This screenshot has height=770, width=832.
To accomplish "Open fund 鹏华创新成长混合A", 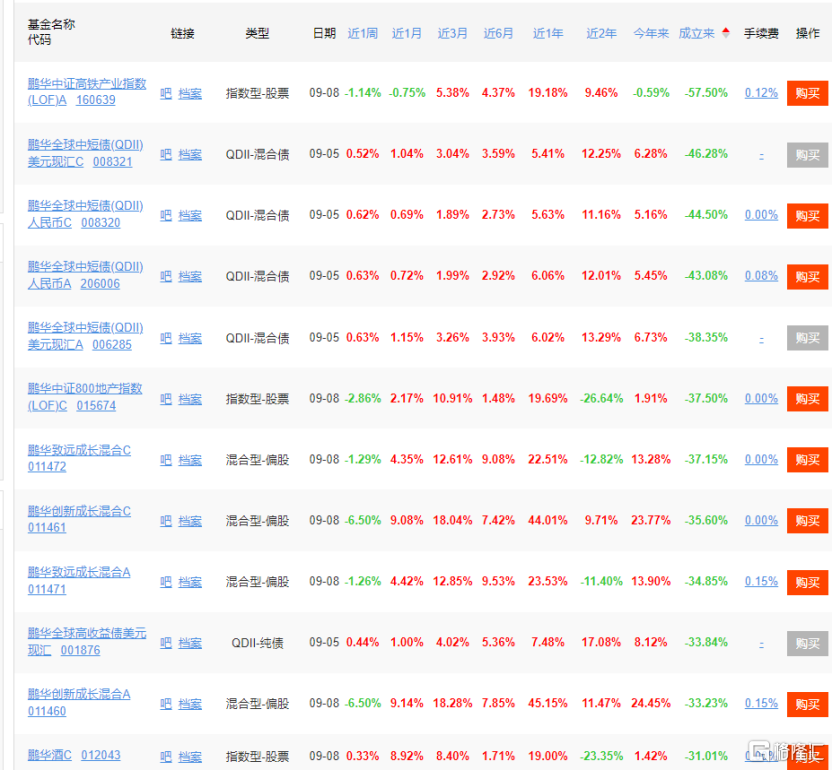I will coord(79,694).
